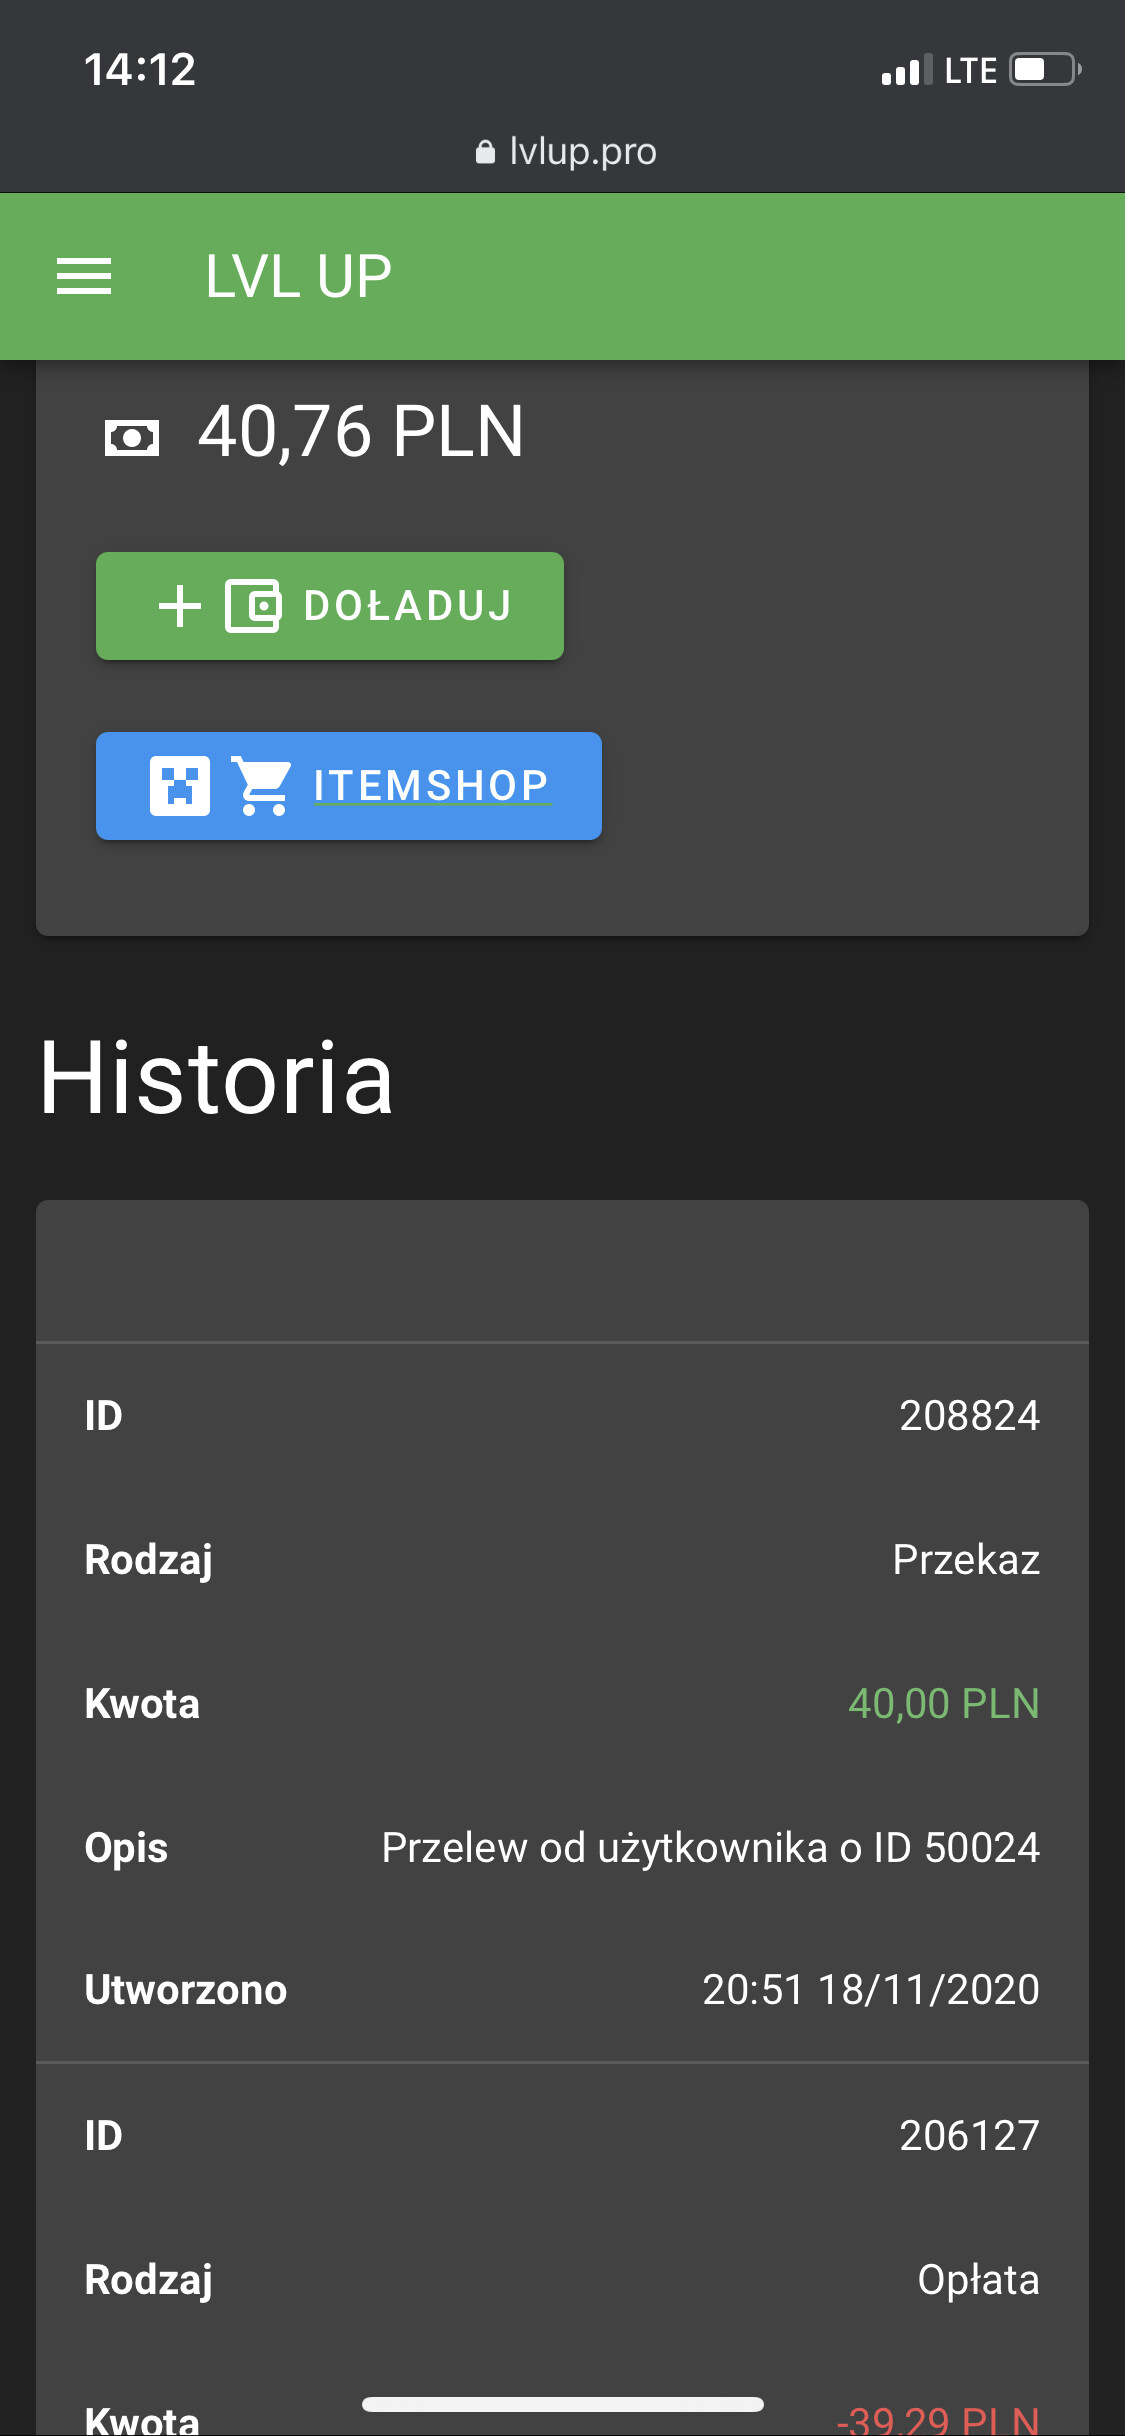The width and height of the screenshot is (1125, 2436).
Task: Select transaction ID 206127
Action: [969, 2136]
